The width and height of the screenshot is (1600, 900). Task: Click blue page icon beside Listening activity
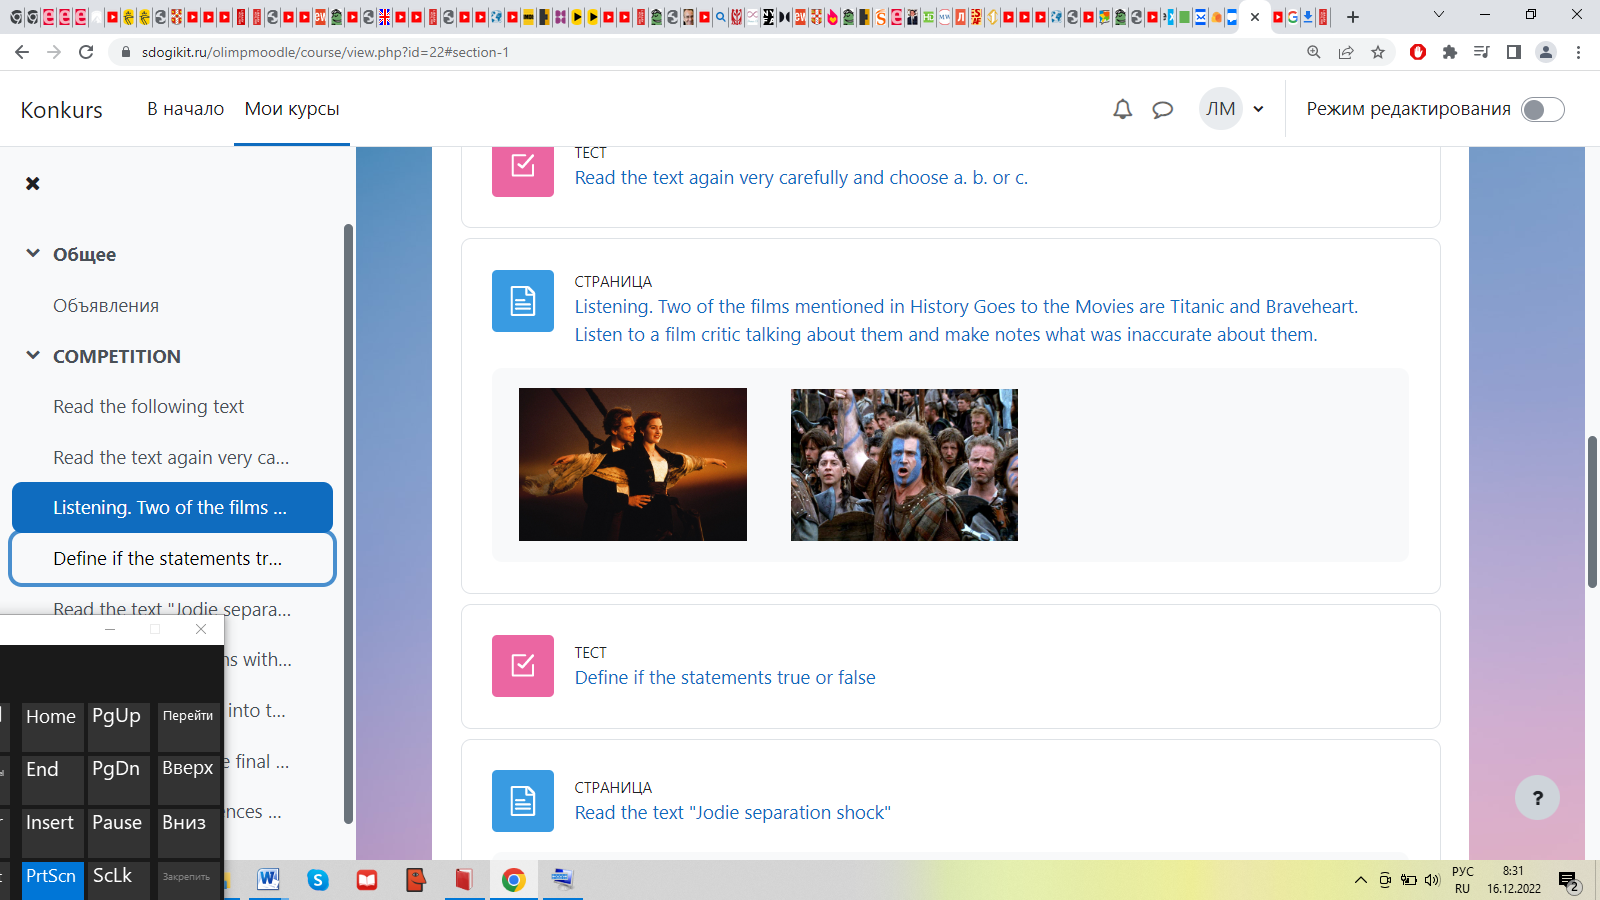pyautogui.click(x=523, y=301)
